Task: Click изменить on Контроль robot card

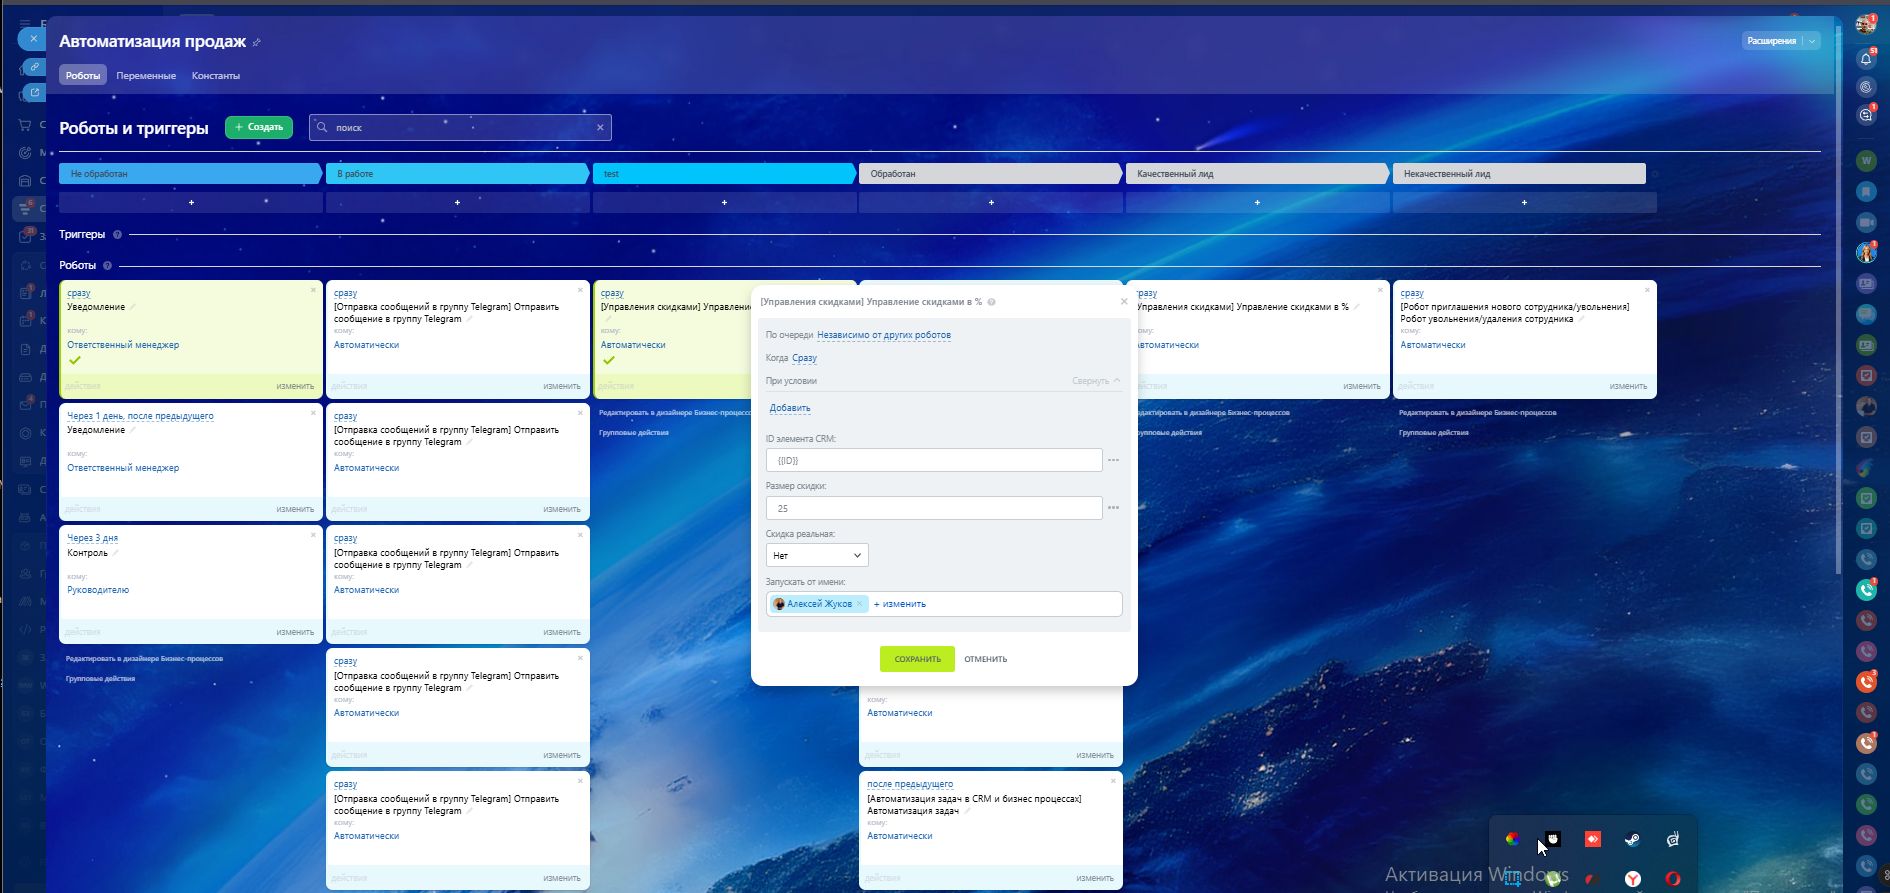Action: click(295, 632)
